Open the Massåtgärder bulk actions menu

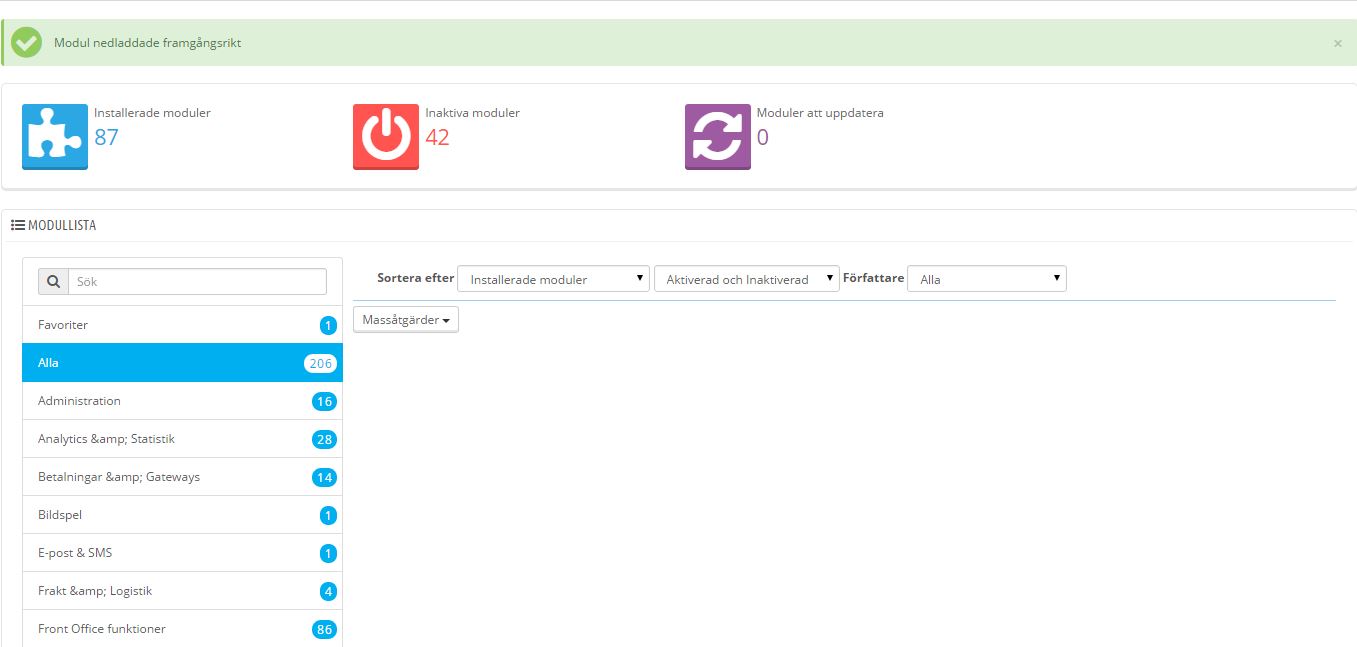406,320
